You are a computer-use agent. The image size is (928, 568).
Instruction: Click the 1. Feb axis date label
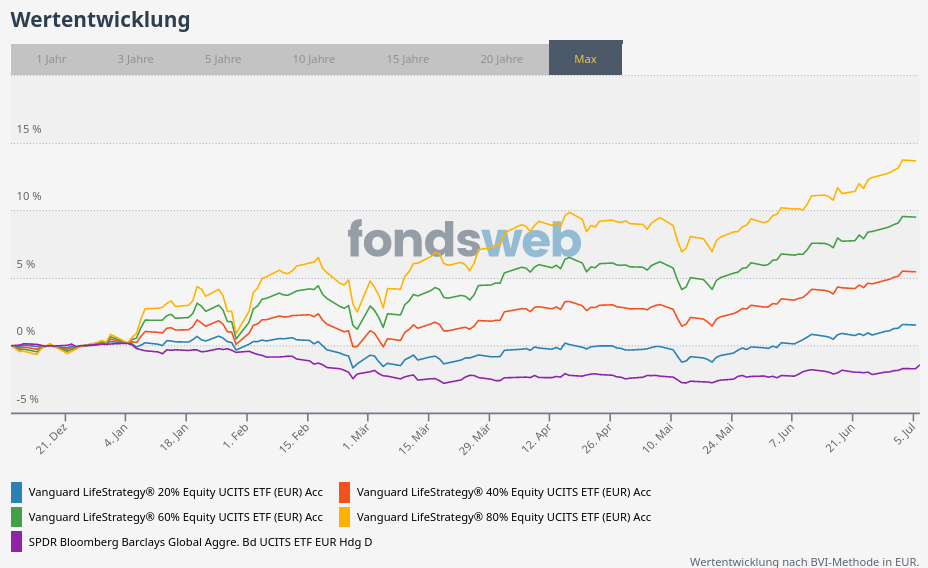pyautogui.click(x=236, y=435)
